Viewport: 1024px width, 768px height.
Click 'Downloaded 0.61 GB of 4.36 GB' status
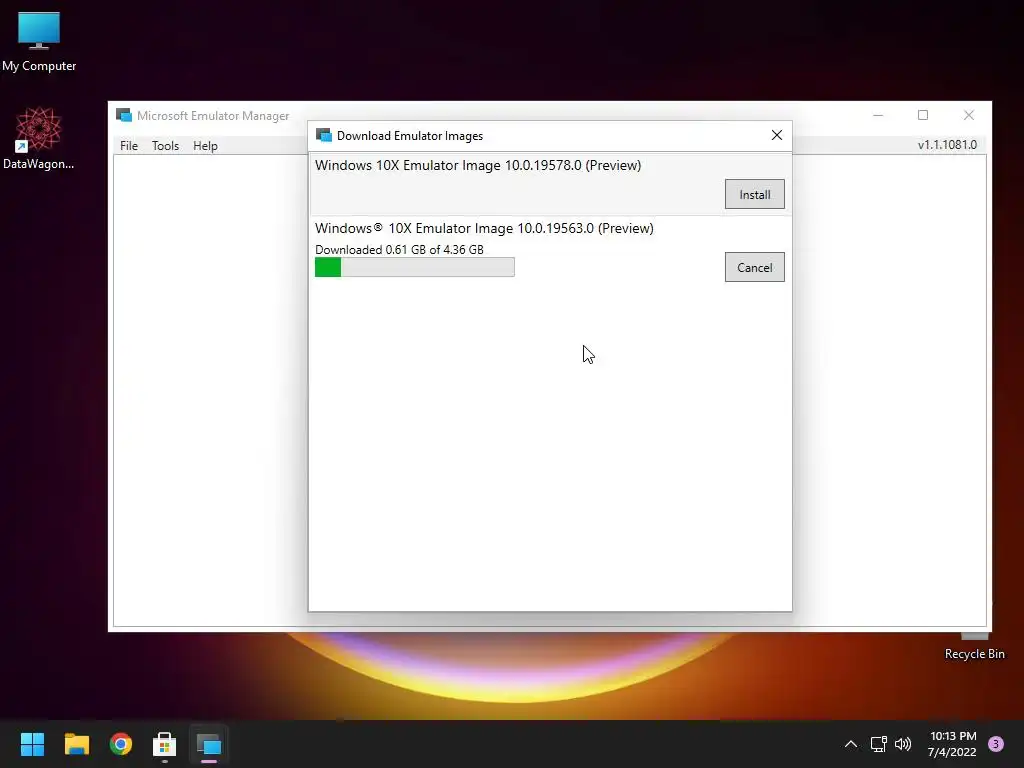[399, 249]
